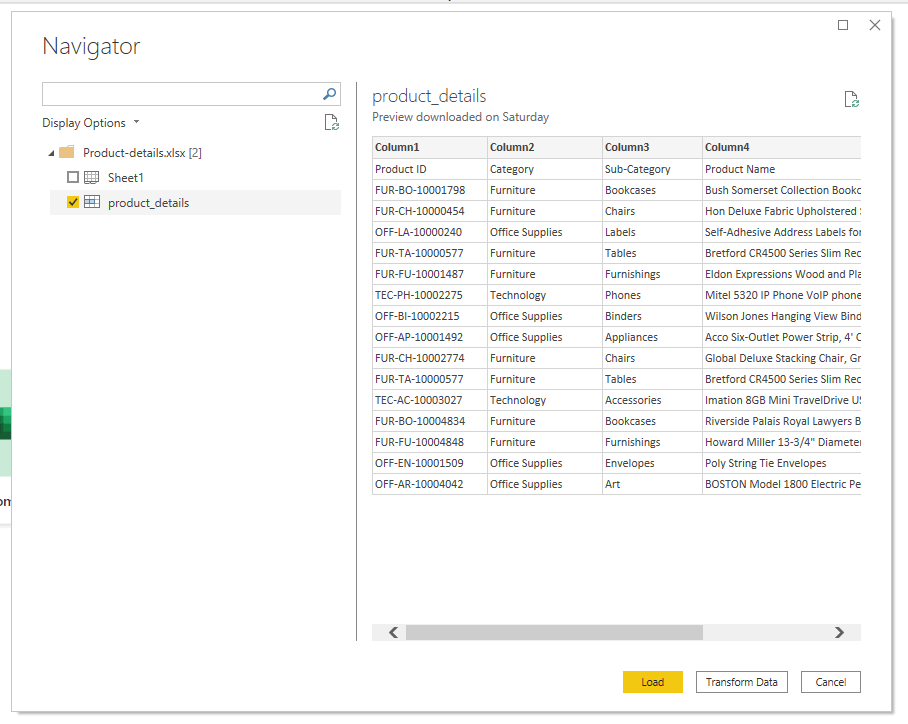Click the Column3 header
Screen dimensions: 908x724
point(652,147)
